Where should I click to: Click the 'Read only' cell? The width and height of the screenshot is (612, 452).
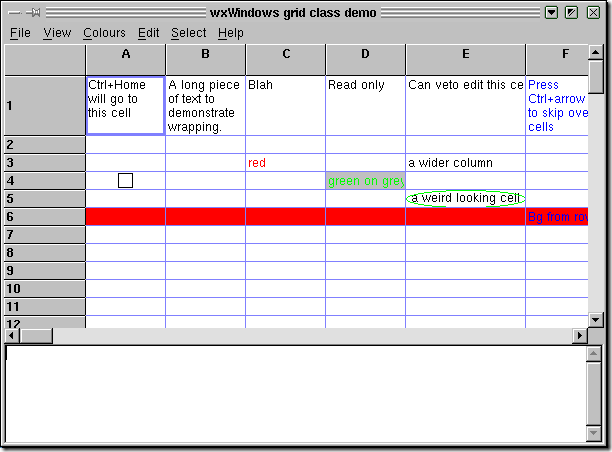pyautogui.click(x=366, y=106)
